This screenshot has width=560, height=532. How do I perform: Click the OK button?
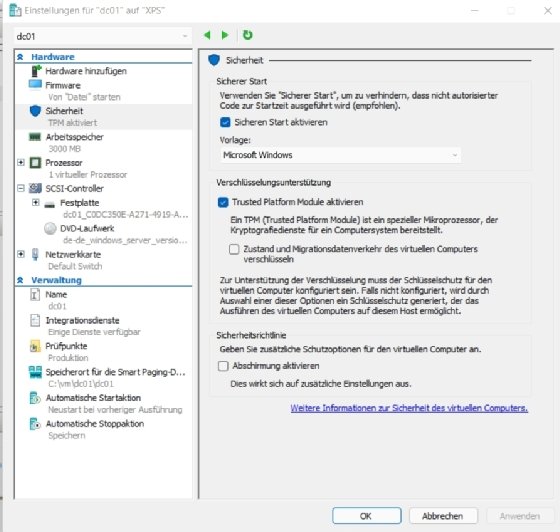[x=367, y=516]
